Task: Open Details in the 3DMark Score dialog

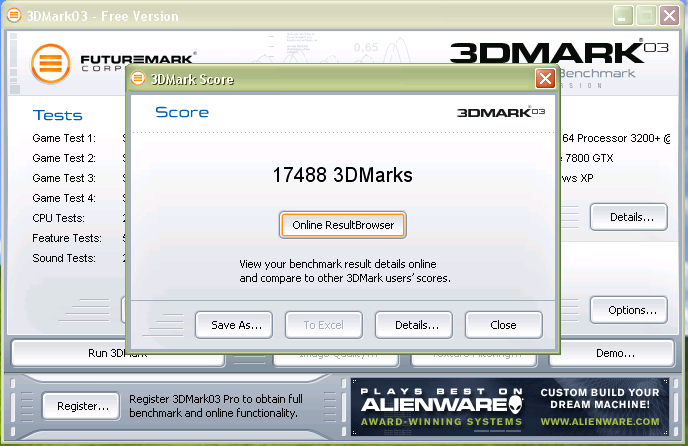Action: [414, 325]
